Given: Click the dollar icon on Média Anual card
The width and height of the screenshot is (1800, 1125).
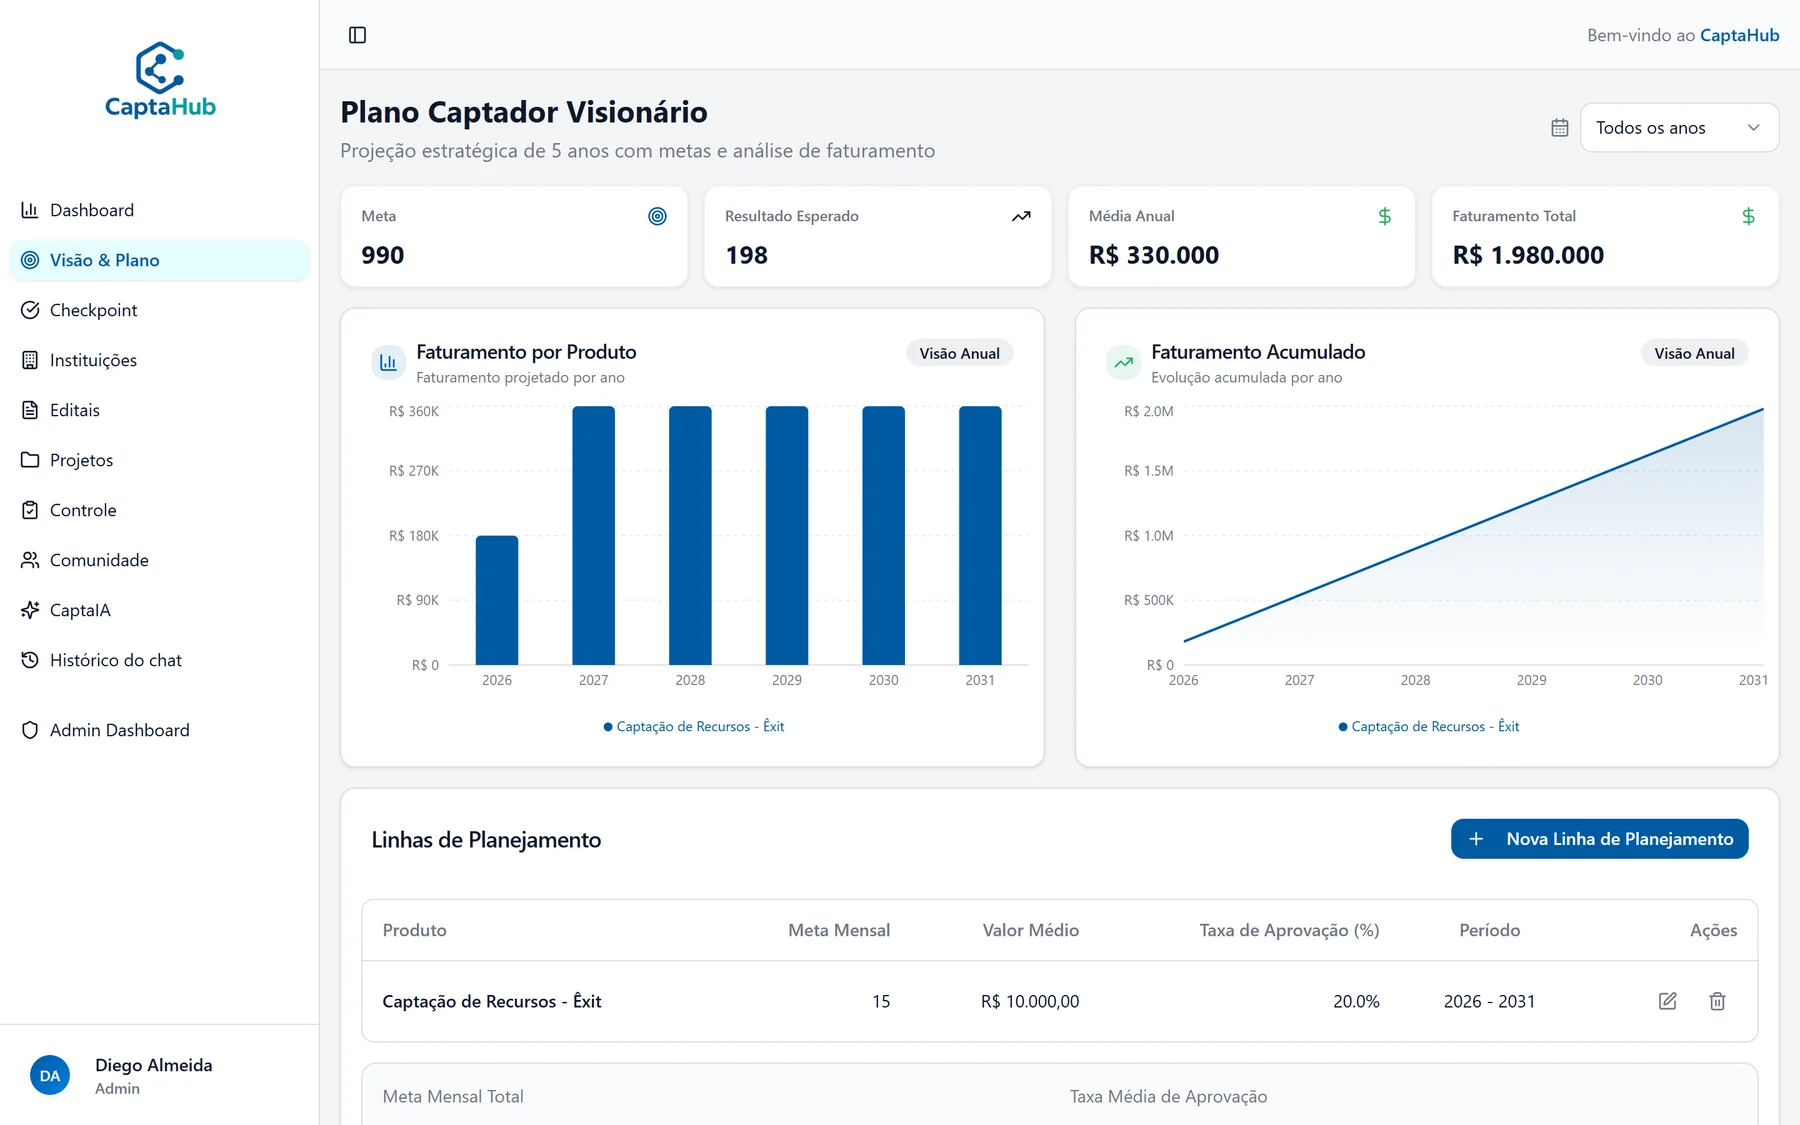Looking at the screenshot, I should [1385, 216].
